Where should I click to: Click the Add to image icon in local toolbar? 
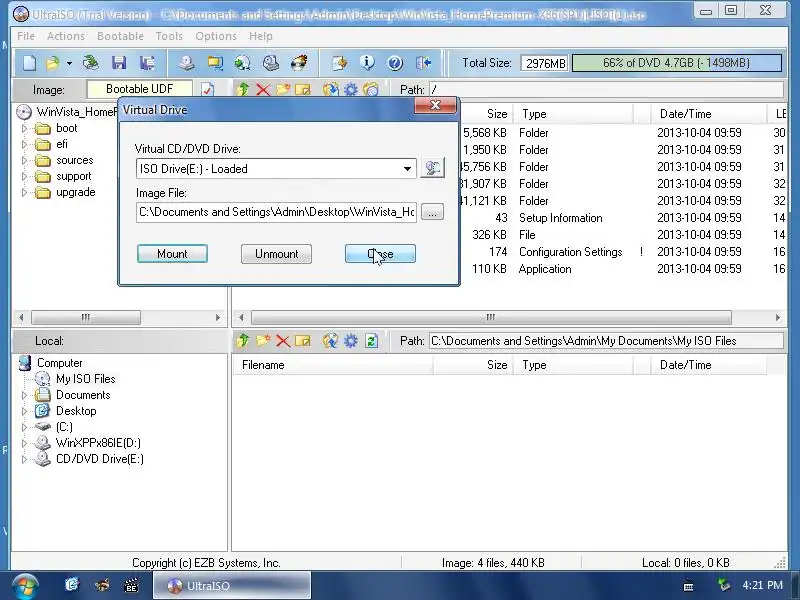point(330,341)
